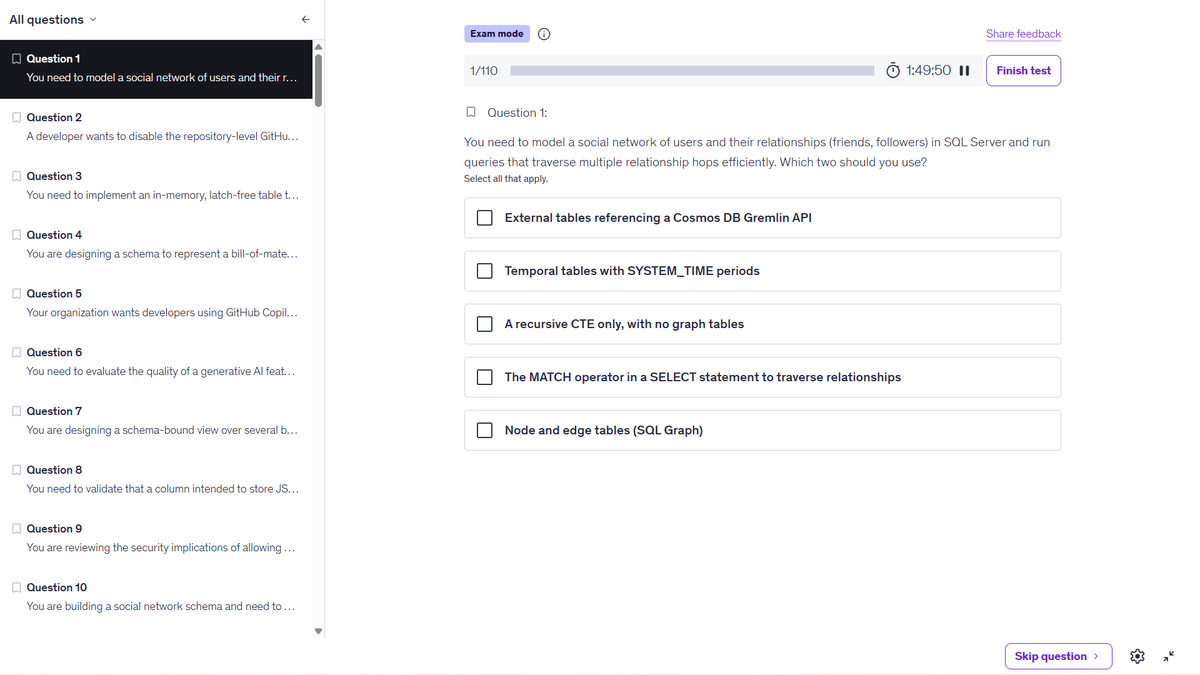Click the sidebar scrollbar thumb
Image resolution: width=1200 pixels, height=675 pixels.
click(319, 78)
